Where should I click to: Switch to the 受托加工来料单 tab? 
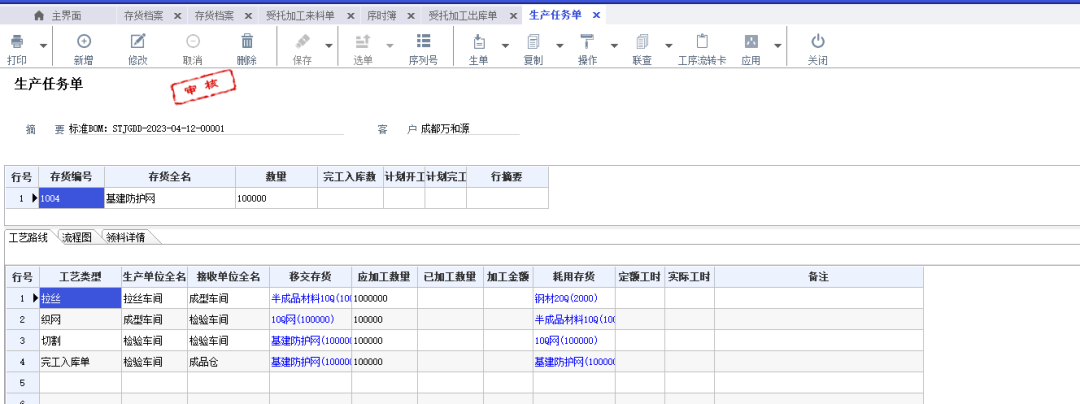(300, 16)
